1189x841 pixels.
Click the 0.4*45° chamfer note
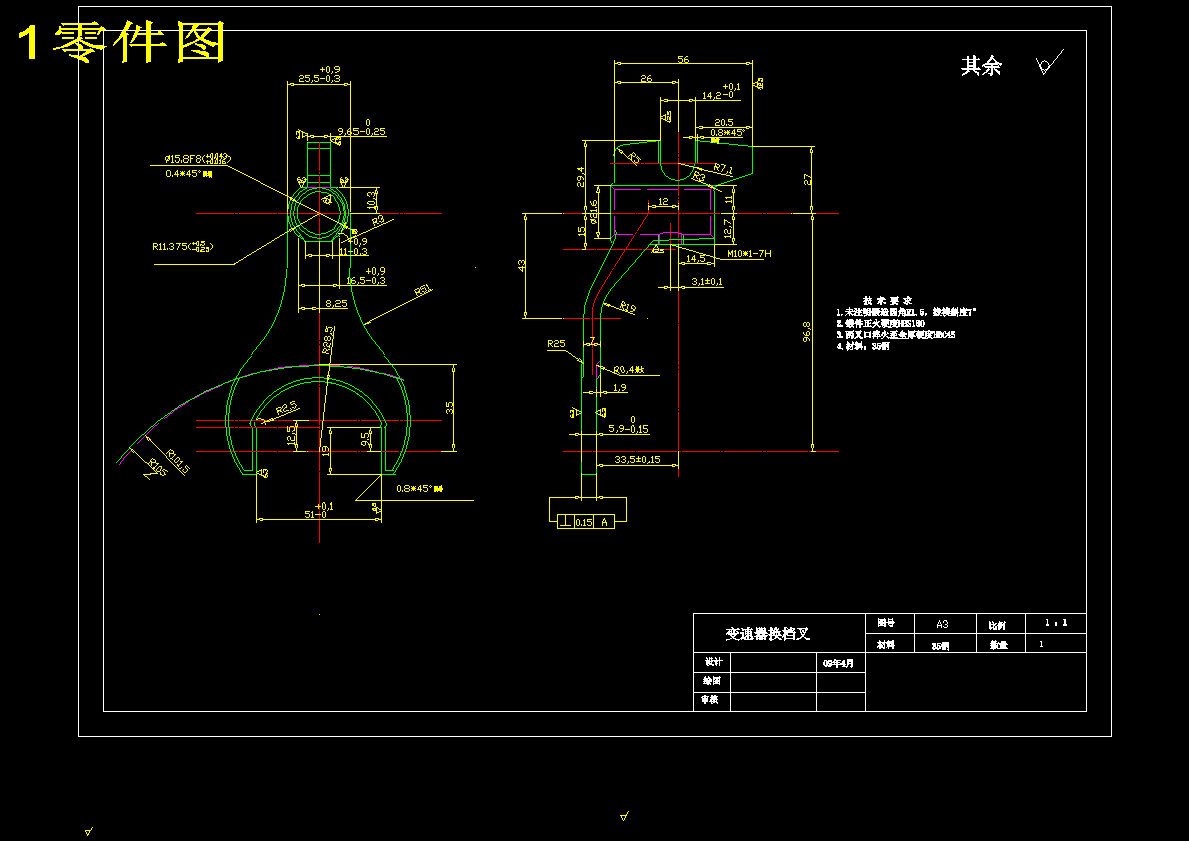(x=189, y=174)
